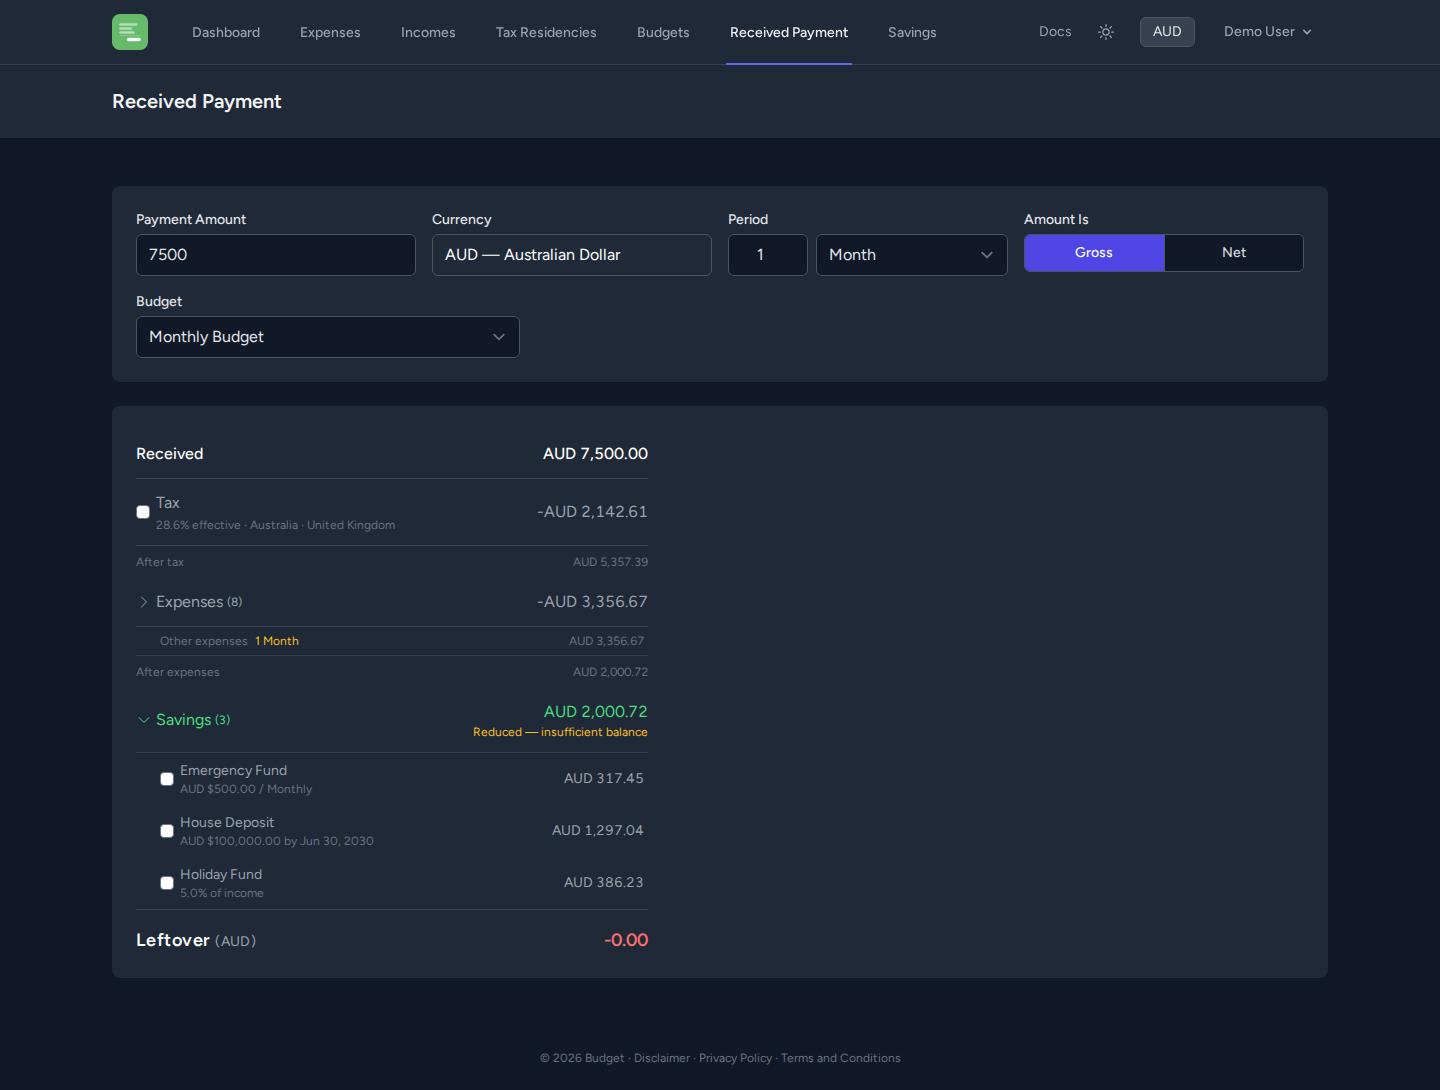Toggle the Tax checkbox

click(143, 512)
